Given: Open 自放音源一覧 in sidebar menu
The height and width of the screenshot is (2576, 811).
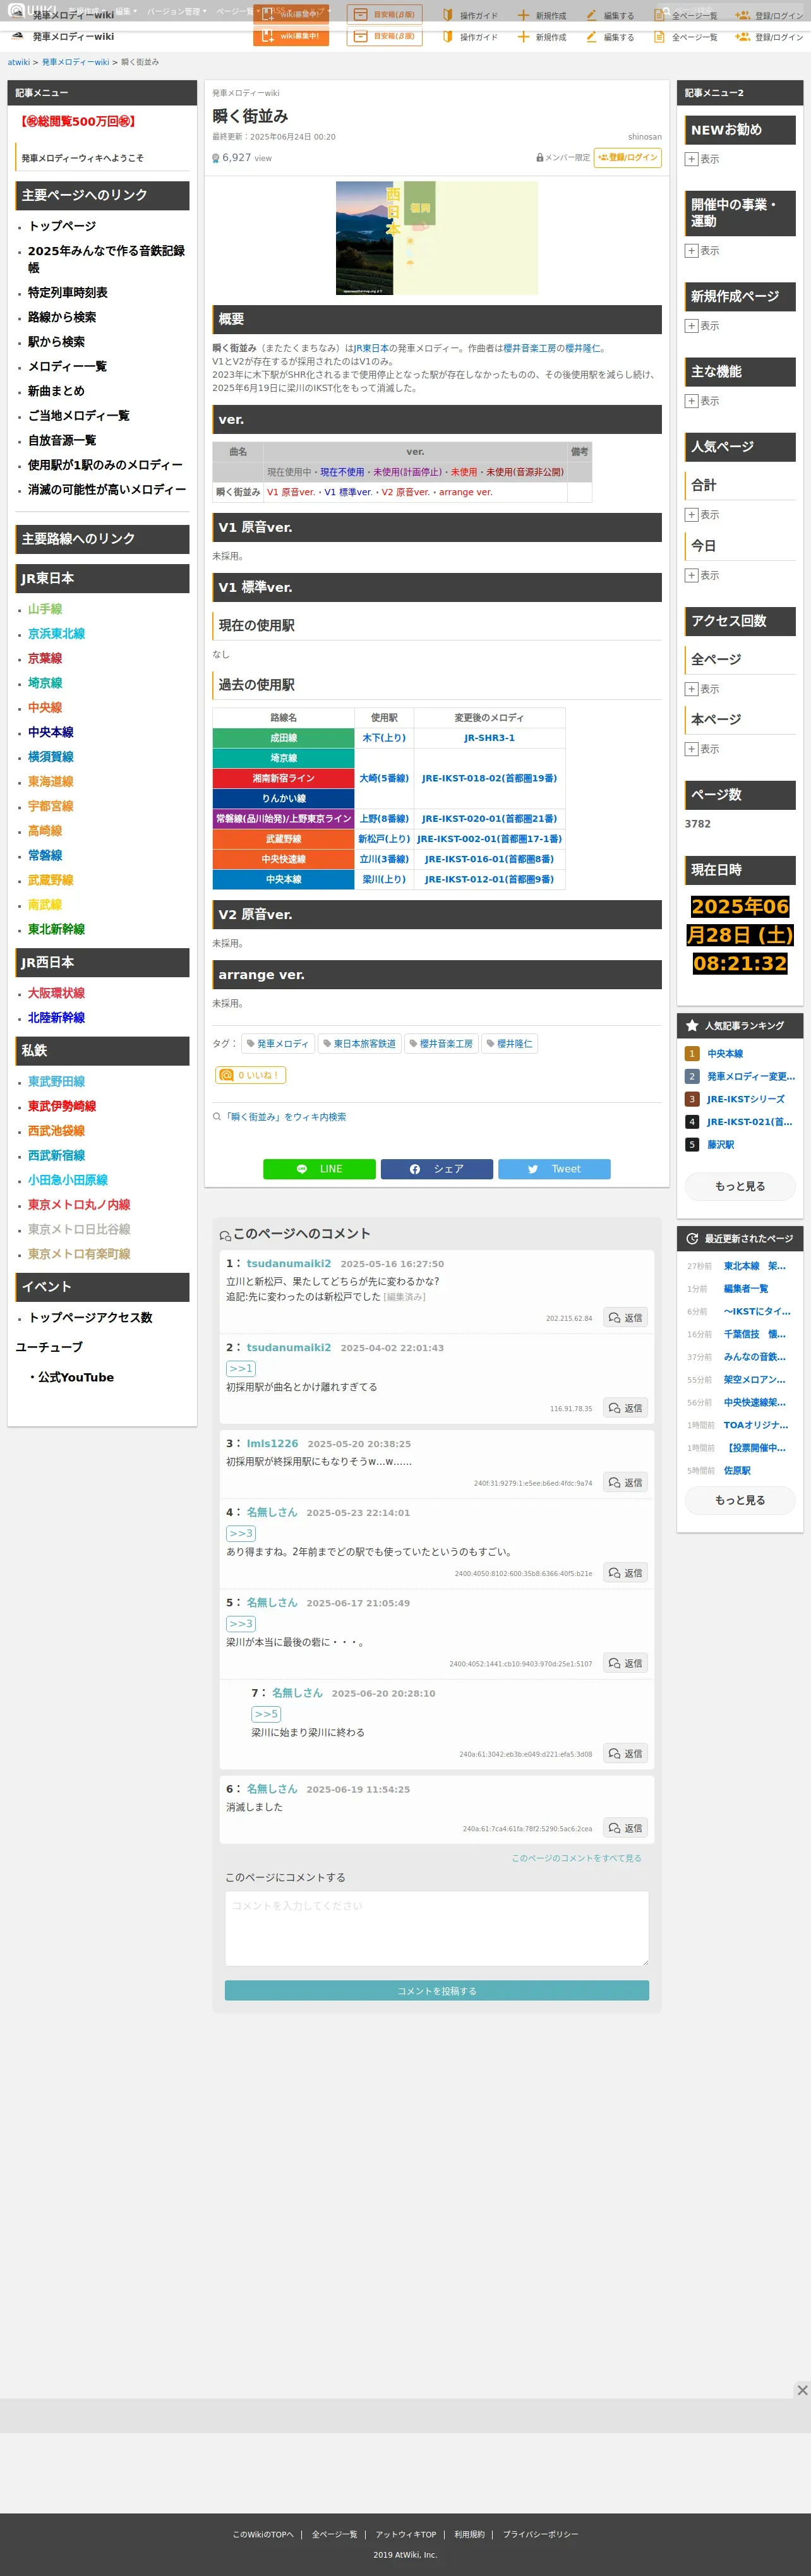Looking at the screenshot, I should [62, 440].
